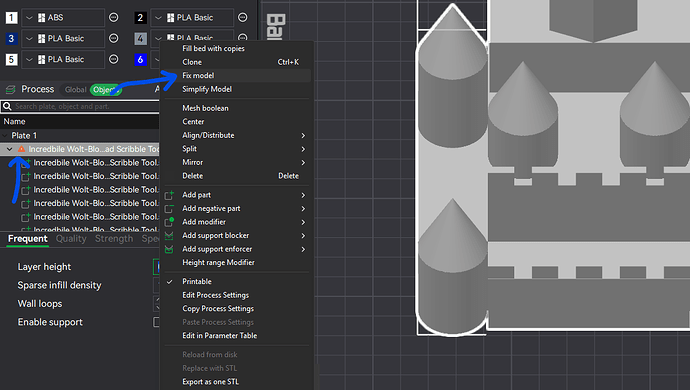690x390 pixels.
Task: Click the edit icon beside filament 5 PLA Basic
Action: click(114, 59)
